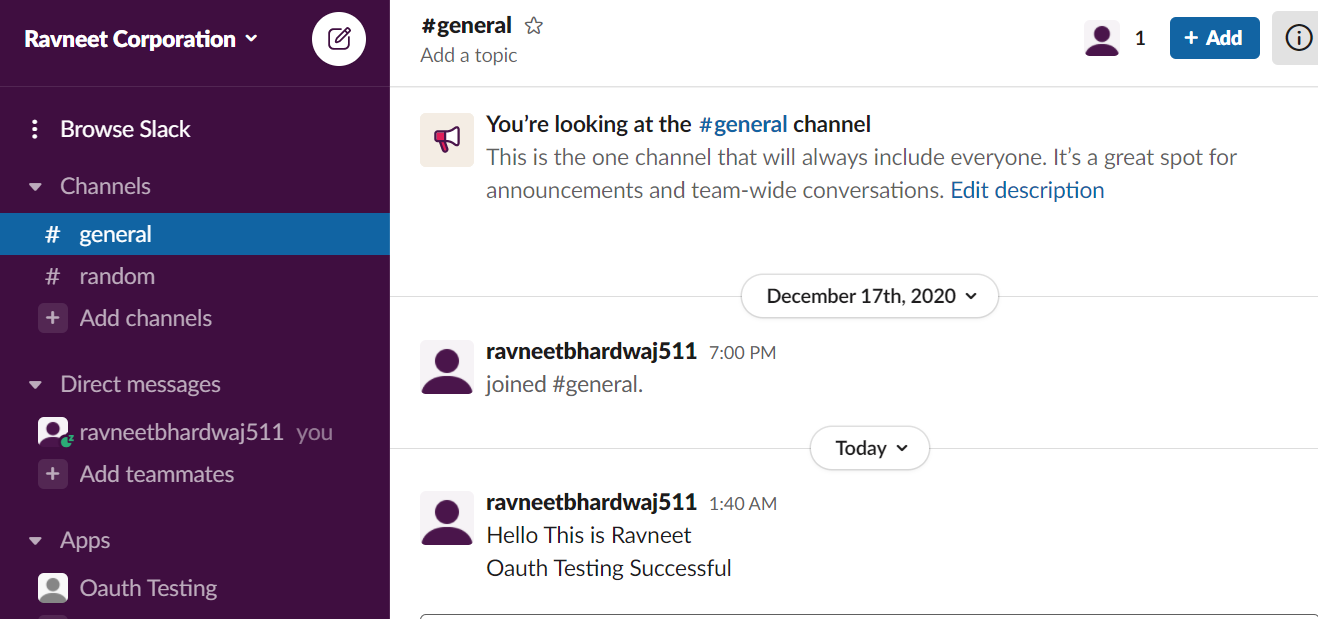Open the December 17th, 2020 date dropdown
Screen dimensions: 1318x619
pyautogui.click(x=869, y=296)
